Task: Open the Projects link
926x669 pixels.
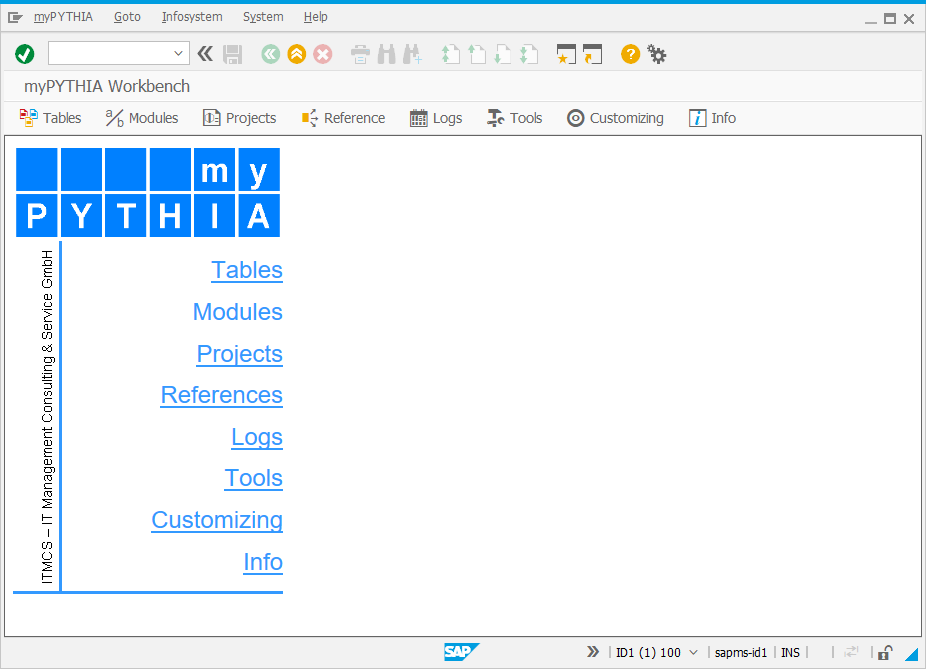Action: pos(239,354)
